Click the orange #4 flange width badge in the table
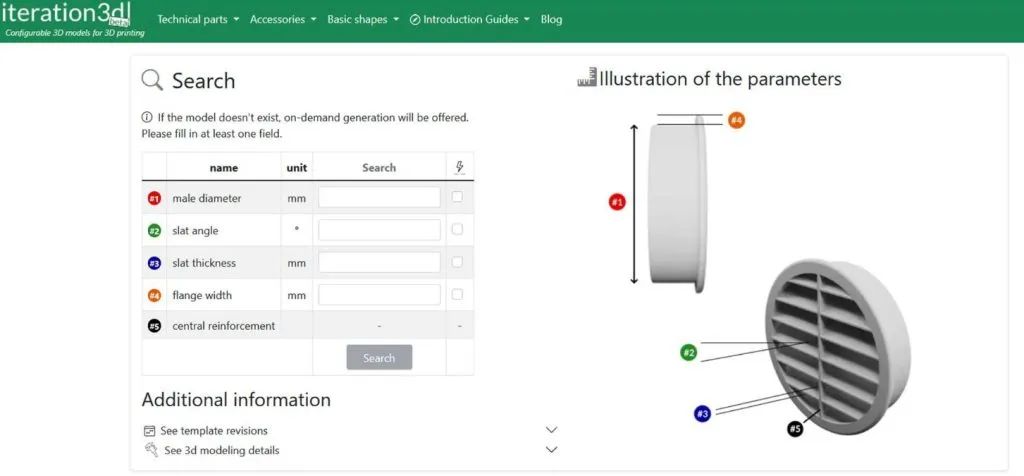Screen dimensions: 1024x476 tap(154, 295)
